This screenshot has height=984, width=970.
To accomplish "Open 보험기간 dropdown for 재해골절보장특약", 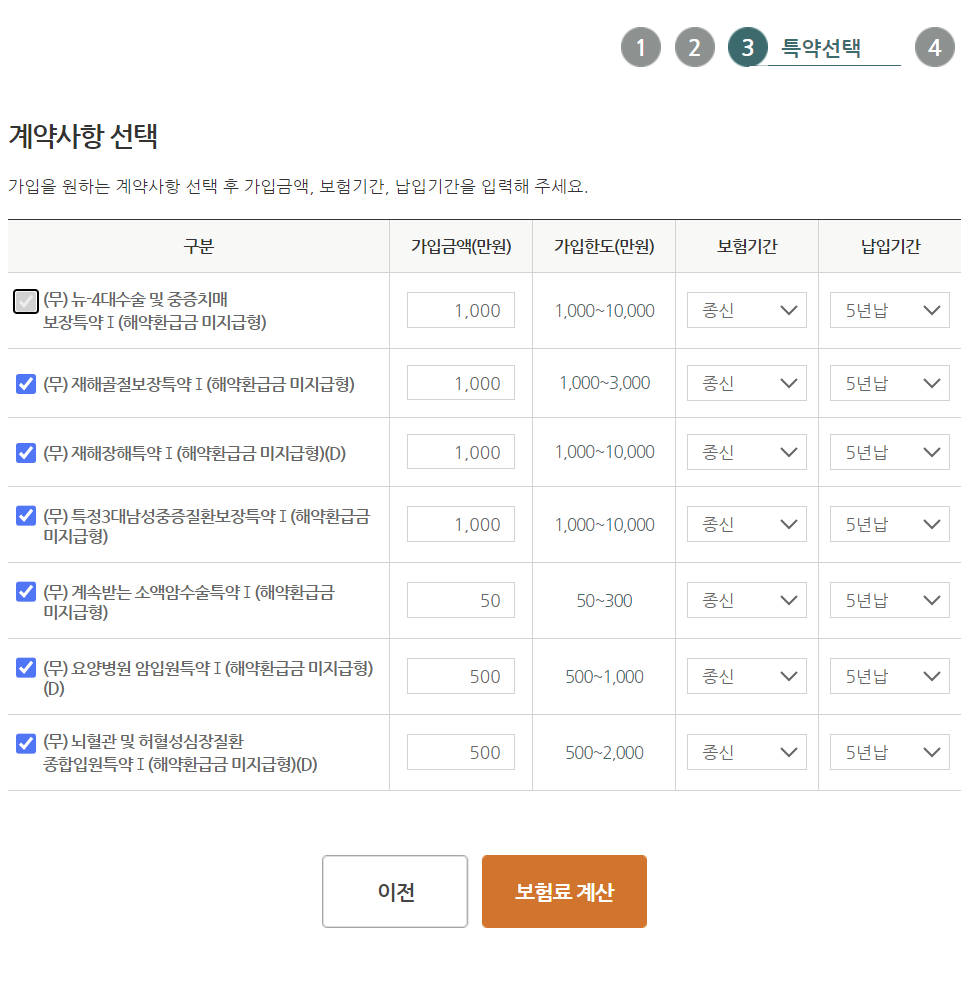I will 747,383.
